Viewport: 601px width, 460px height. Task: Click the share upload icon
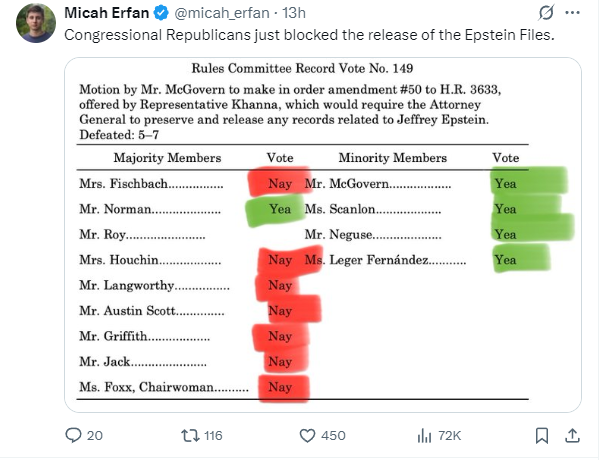pyautogui.click(x=572, y=435)
